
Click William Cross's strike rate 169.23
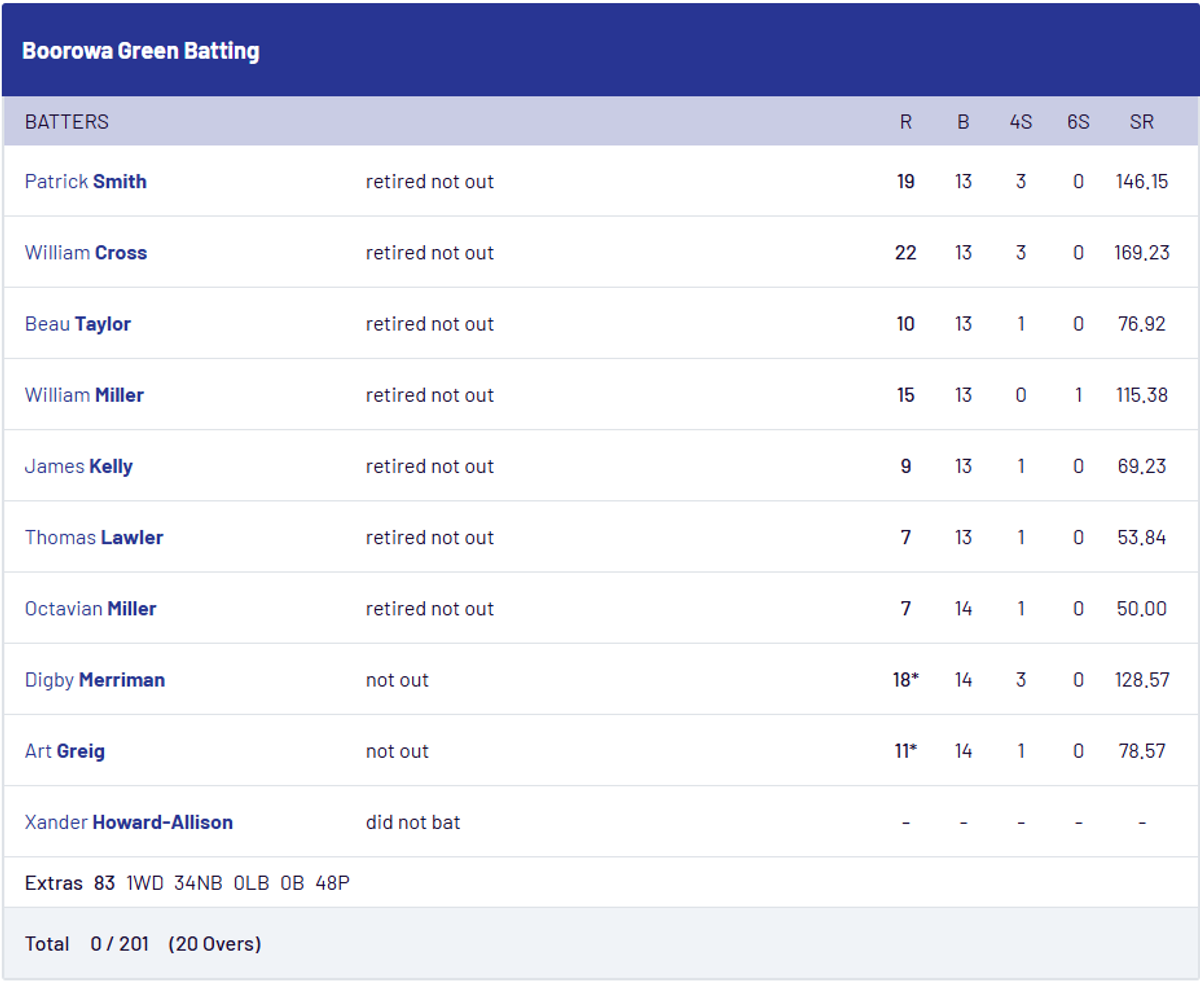(1141, 253)
